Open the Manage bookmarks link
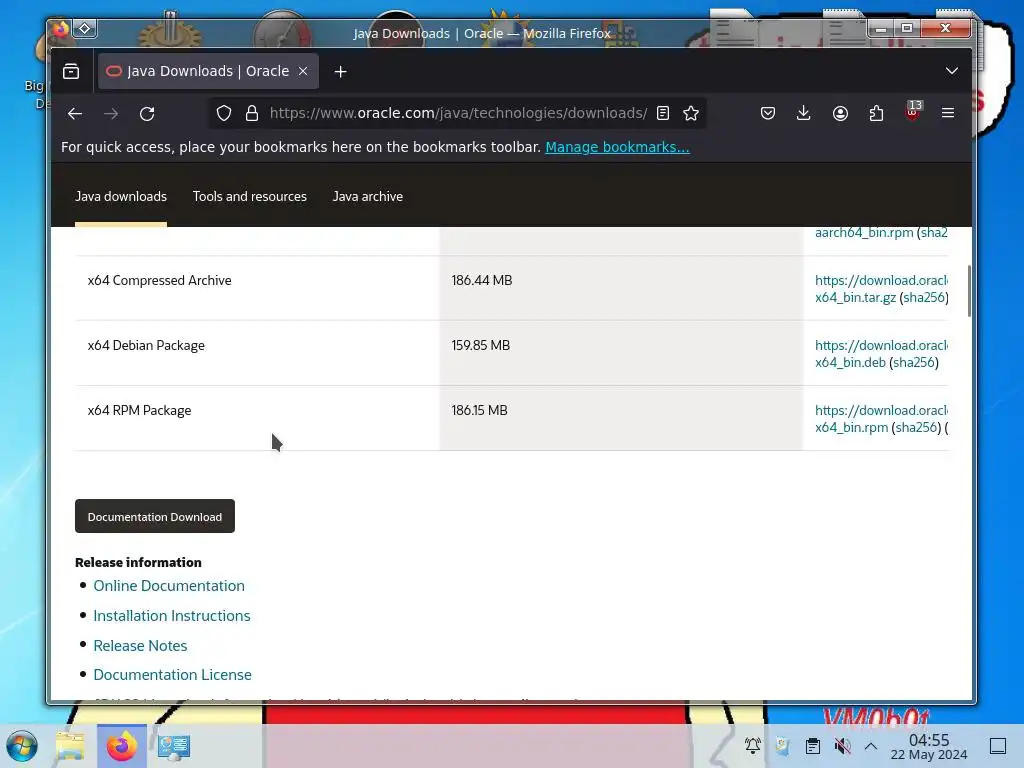This screenshot has height=768, width=1024. 617,147
